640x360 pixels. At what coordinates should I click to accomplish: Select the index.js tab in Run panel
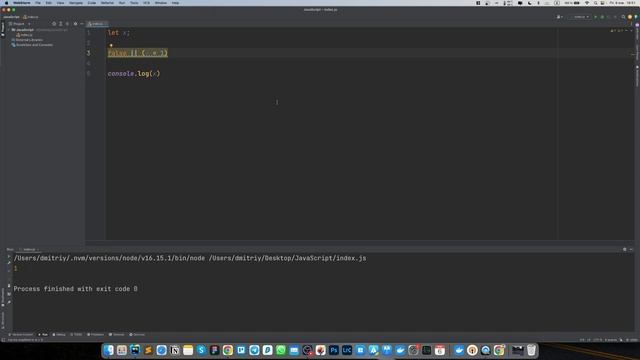[29, 249]
